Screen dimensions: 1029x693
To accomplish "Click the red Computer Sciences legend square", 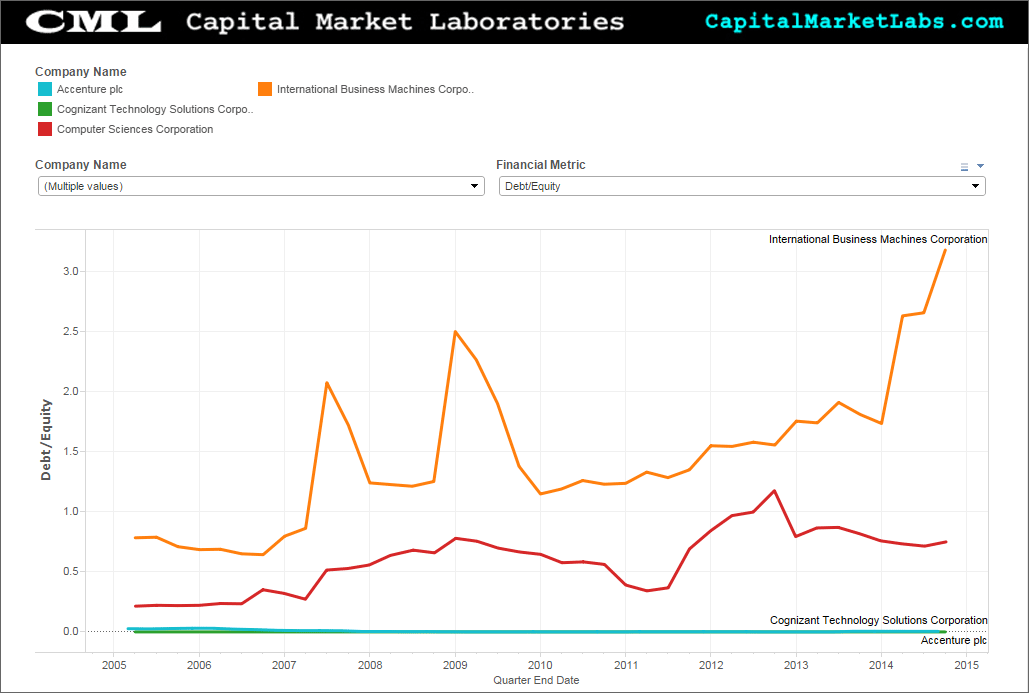I will pyautogui.click(x=44, y=130).
